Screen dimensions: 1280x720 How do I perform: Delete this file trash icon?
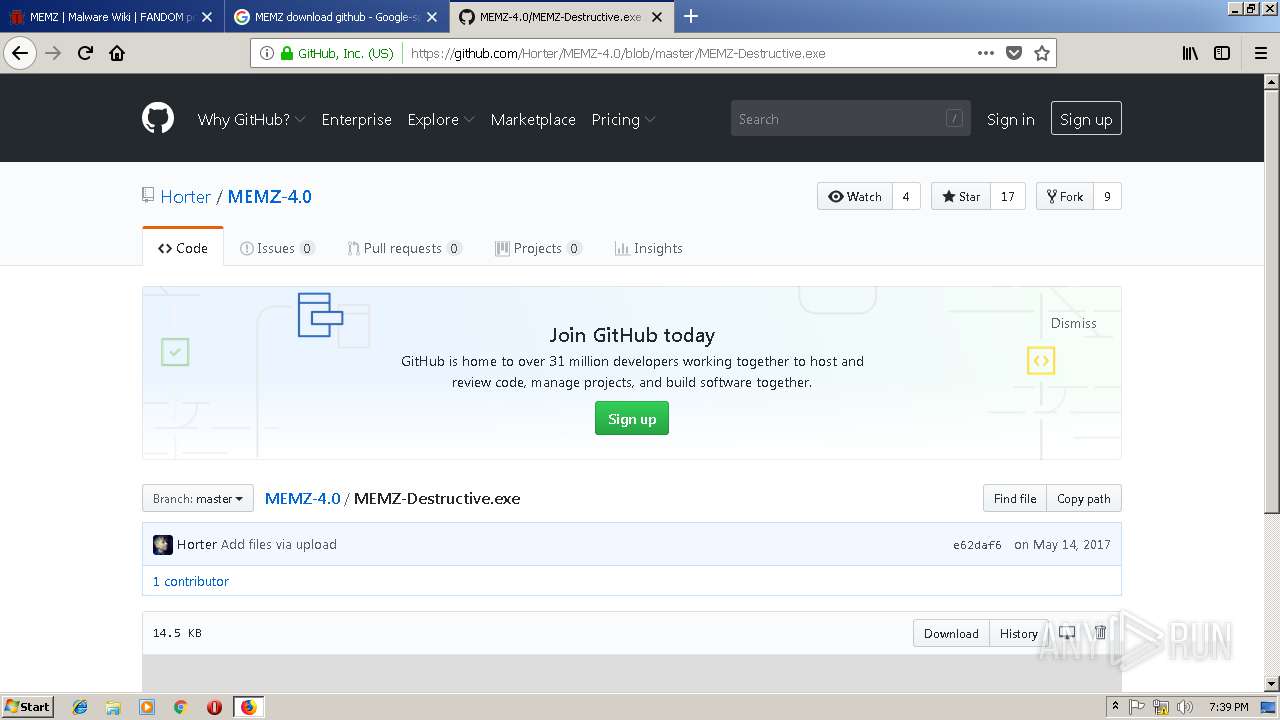[x=1100, y=633]
